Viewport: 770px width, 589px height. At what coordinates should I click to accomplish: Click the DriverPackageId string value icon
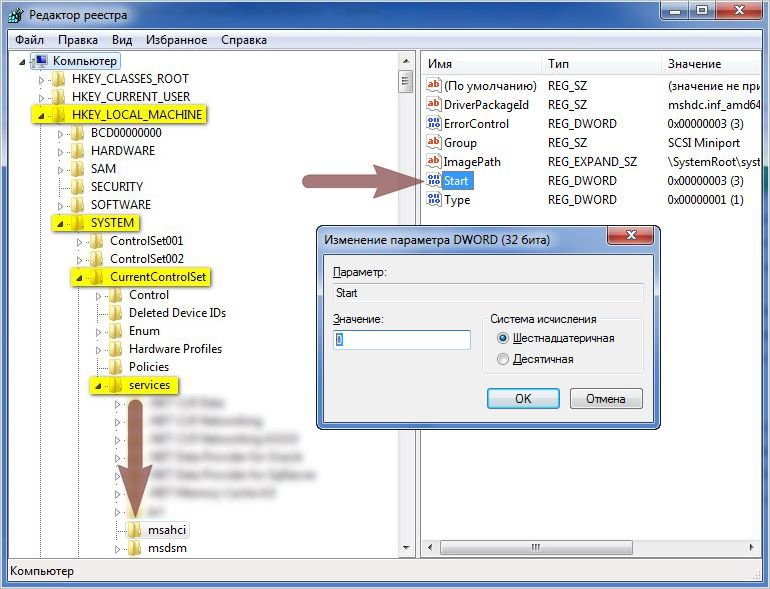pos(433,105)
